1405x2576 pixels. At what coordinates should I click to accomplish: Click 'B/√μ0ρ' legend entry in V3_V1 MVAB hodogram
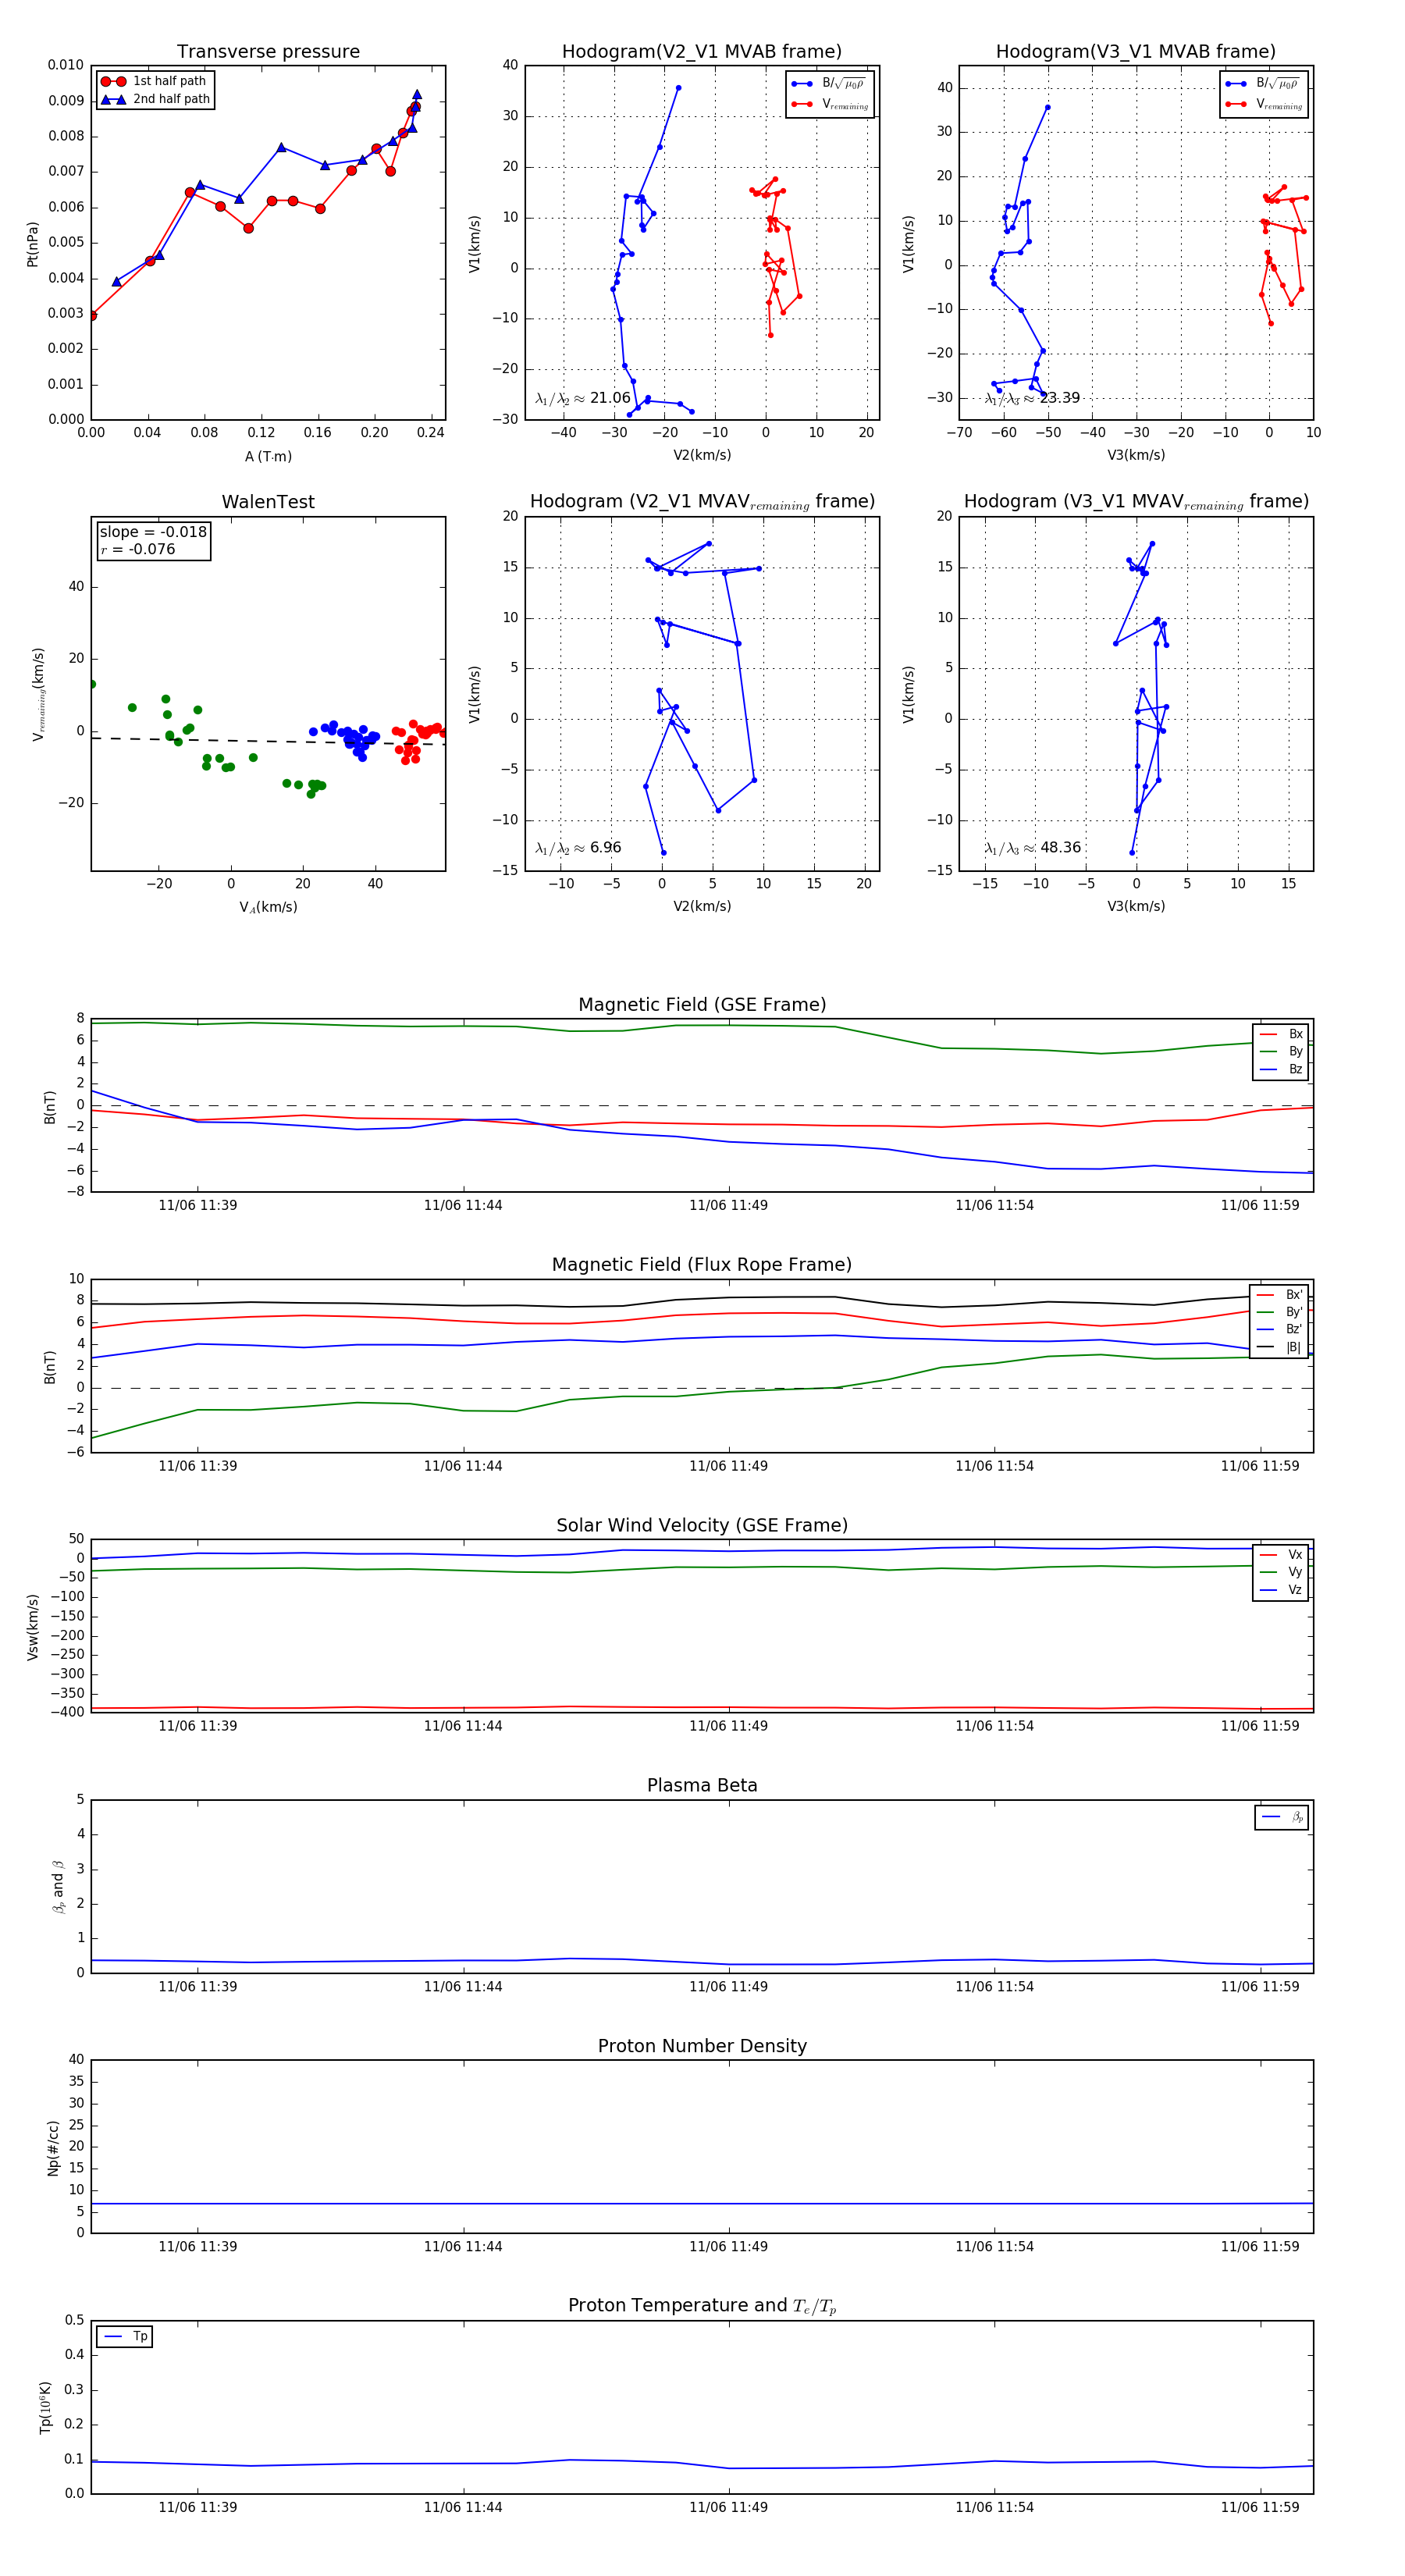click(x=1264, y=84)
